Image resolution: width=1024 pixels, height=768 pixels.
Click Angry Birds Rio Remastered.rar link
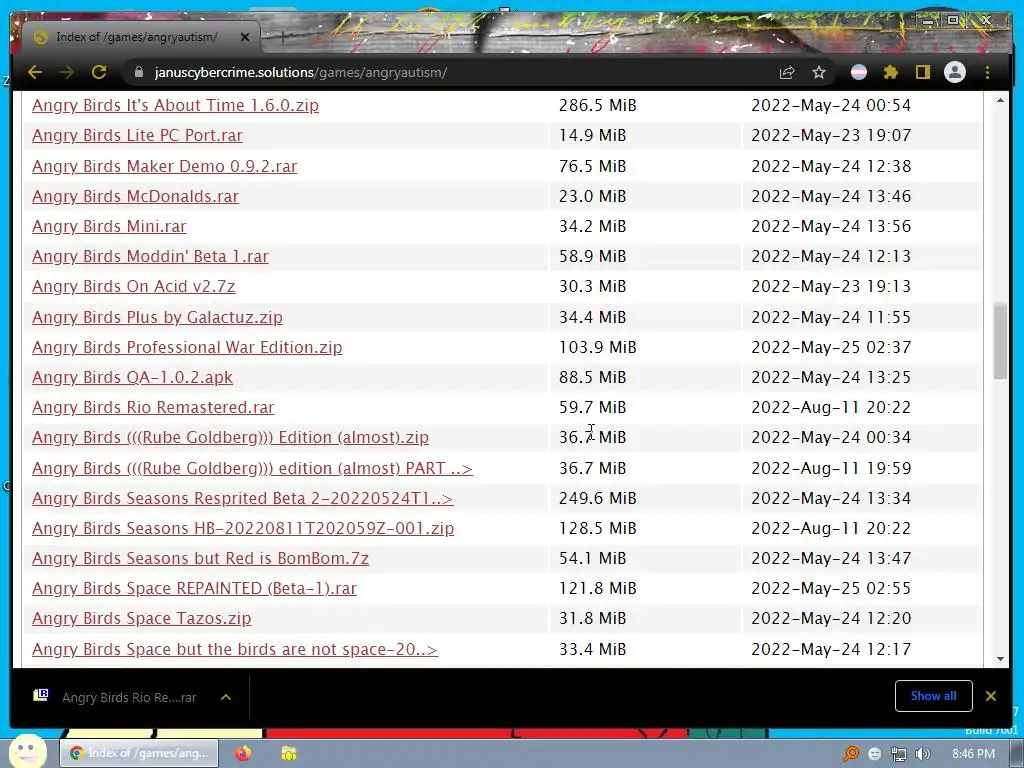[153, 407]
